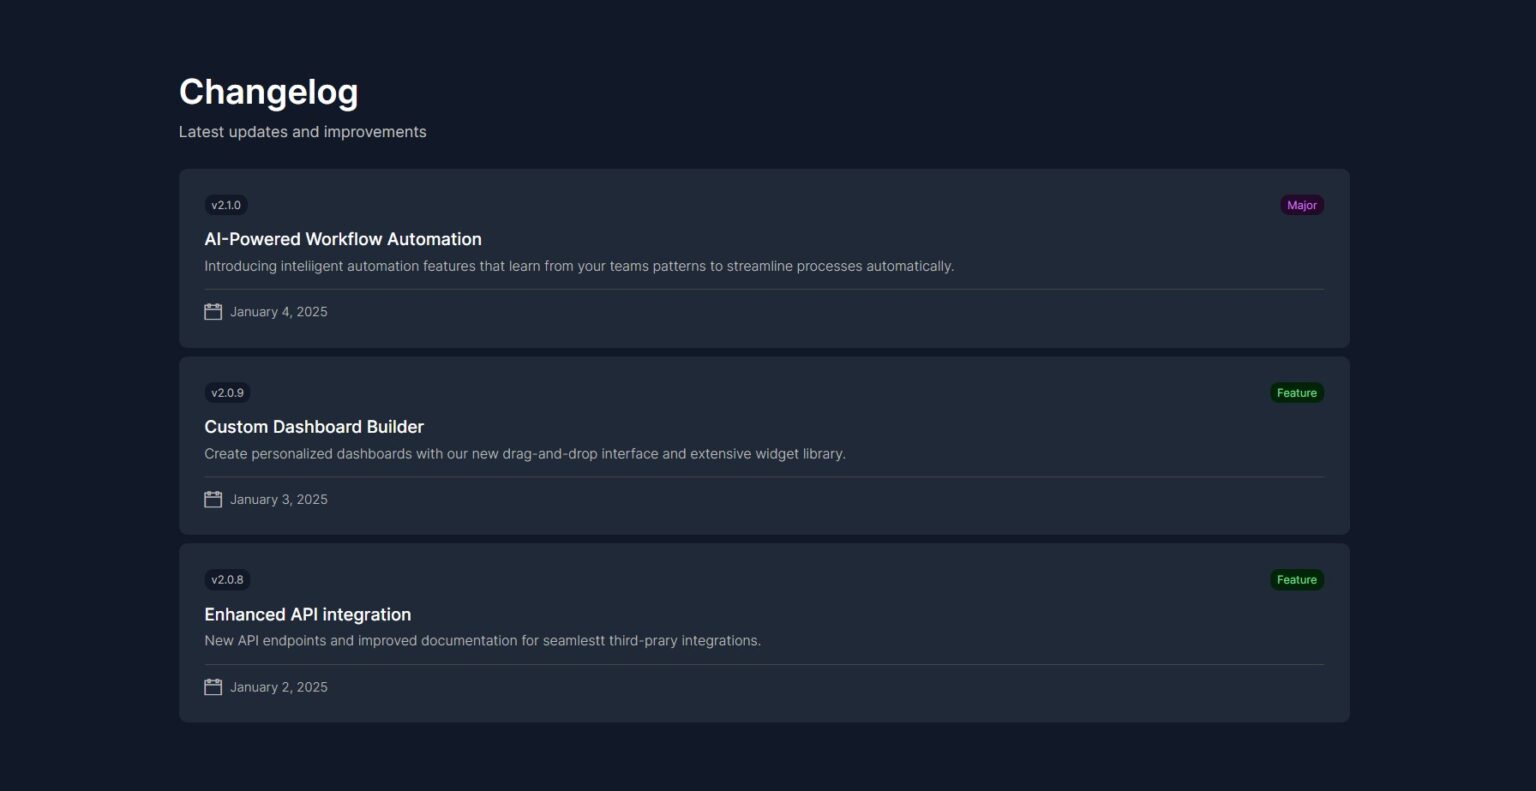Open the AI-Powered Workflow Automation entry
1536x791 pixels.
tap(343, 239)
